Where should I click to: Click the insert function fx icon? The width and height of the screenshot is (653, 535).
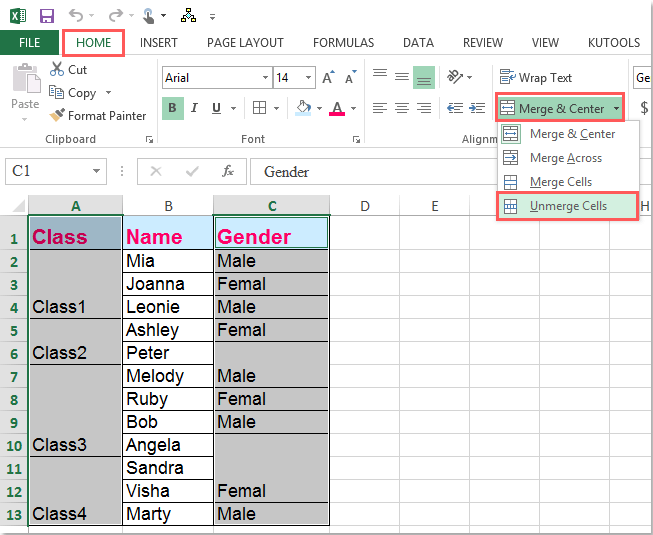228,172
